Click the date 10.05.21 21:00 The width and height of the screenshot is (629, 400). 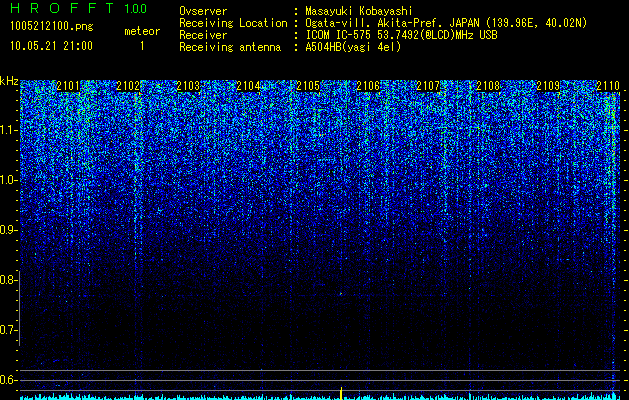tap(51, 45)
